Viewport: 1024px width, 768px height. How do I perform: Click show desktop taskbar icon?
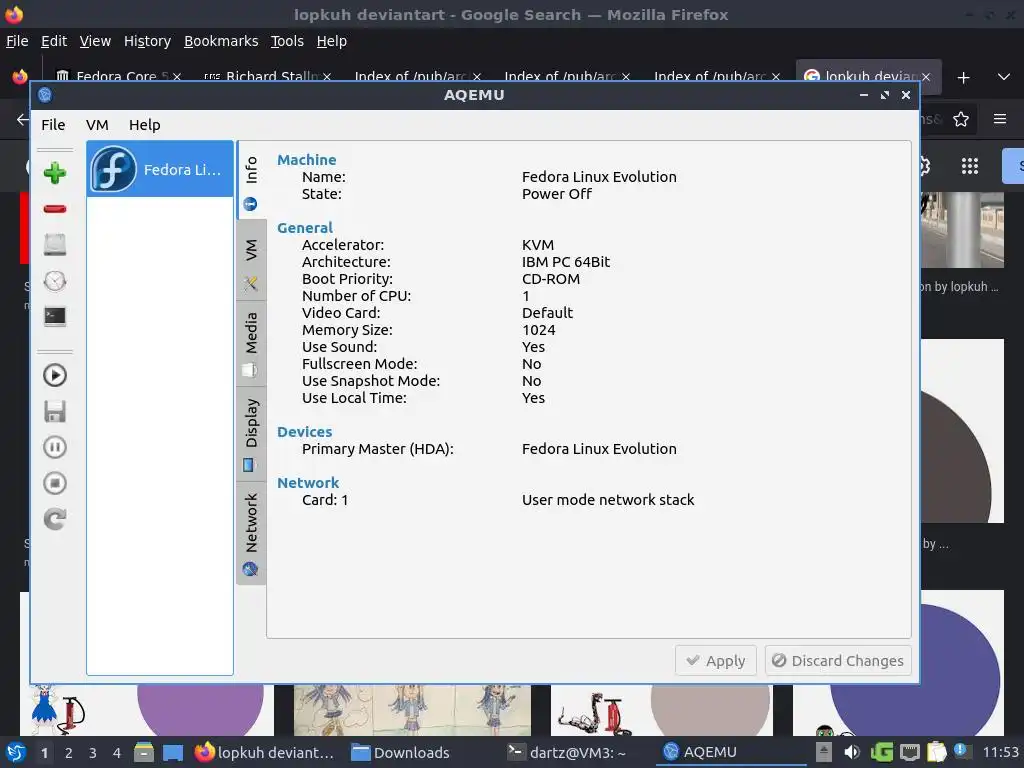(173, 753)
